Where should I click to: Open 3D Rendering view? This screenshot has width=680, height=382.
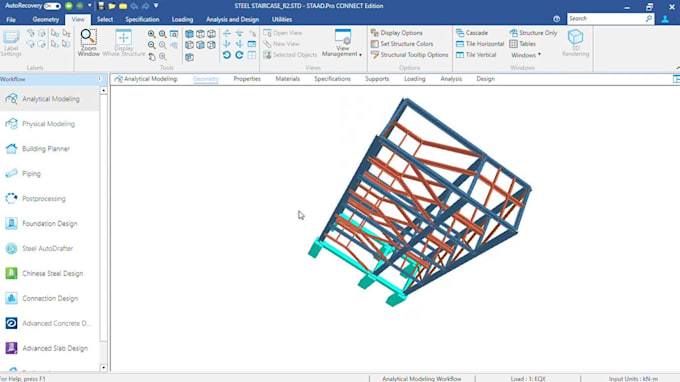pyautogui.click(x=575, y=42)
